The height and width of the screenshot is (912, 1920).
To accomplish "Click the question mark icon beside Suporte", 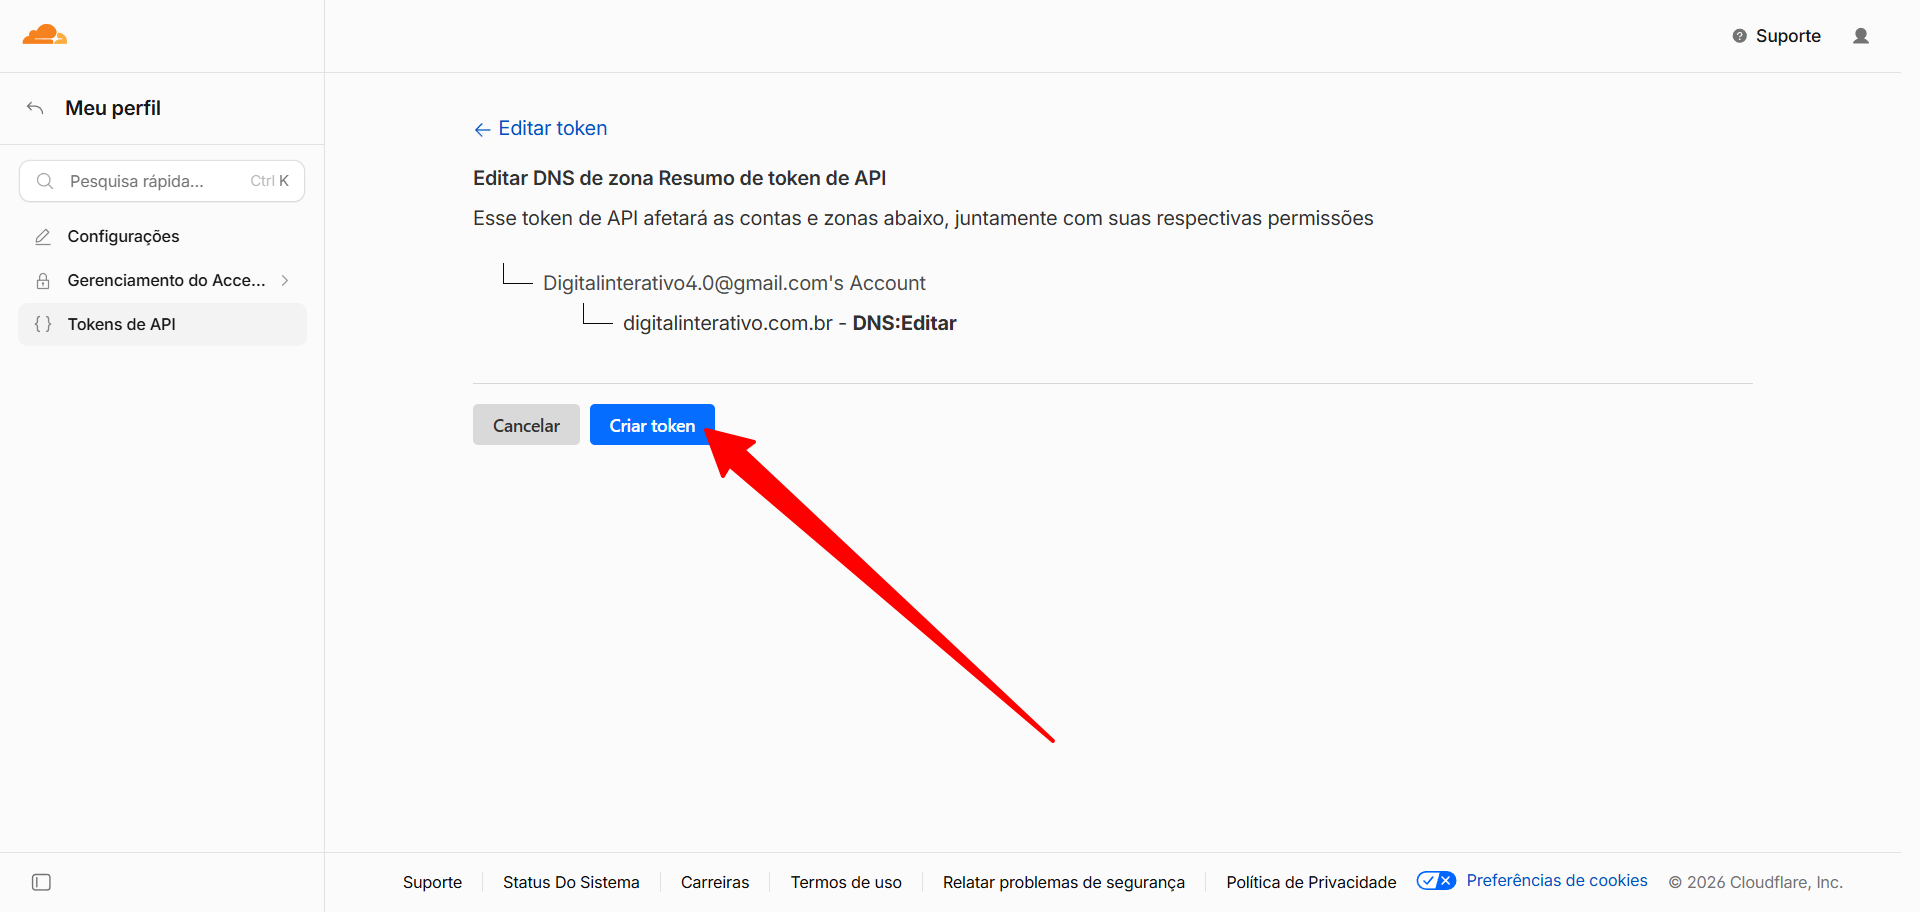I will (x=1740, y=36).
